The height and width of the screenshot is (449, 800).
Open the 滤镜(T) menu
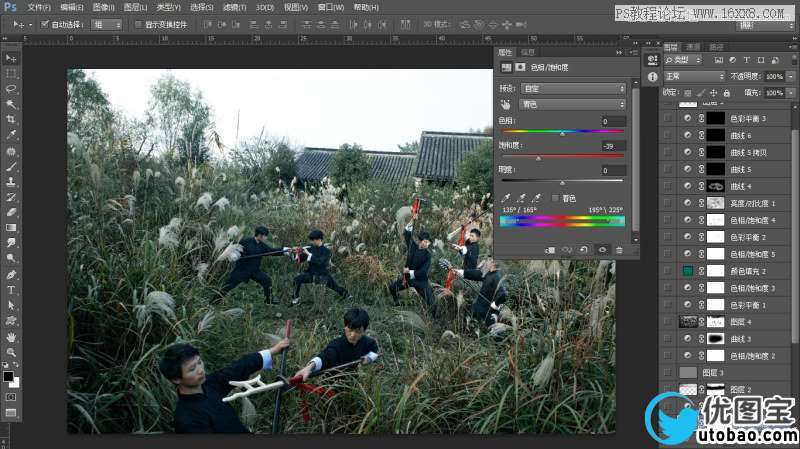click(235, 8)
